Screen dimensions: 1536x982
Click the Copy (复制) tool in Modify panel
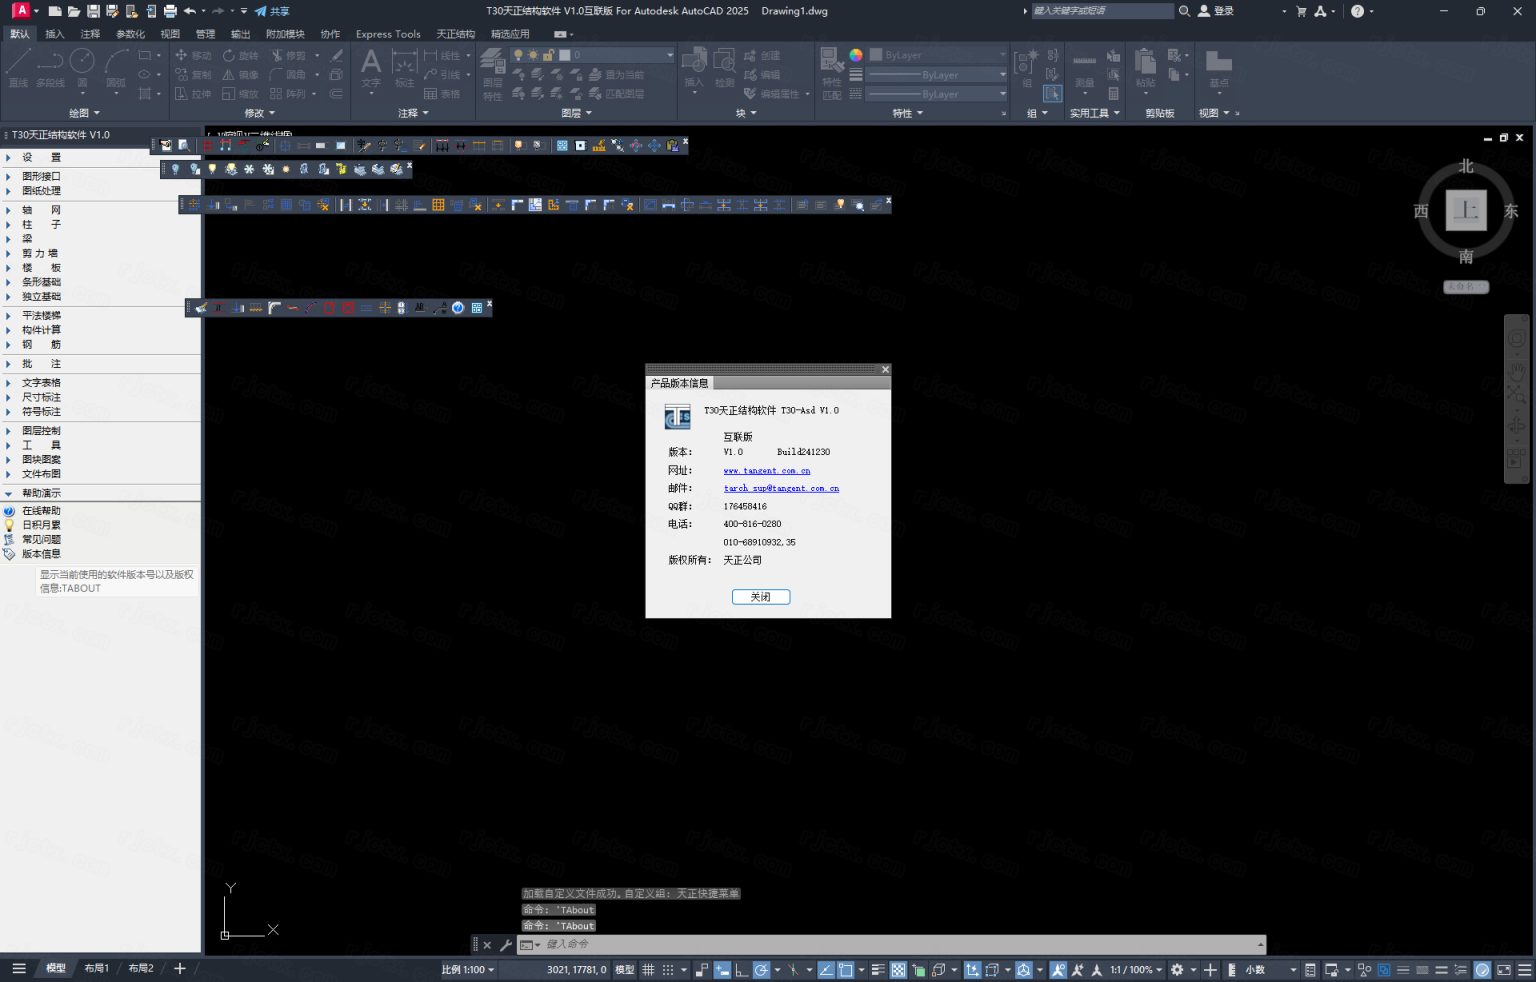coord(193,74)
